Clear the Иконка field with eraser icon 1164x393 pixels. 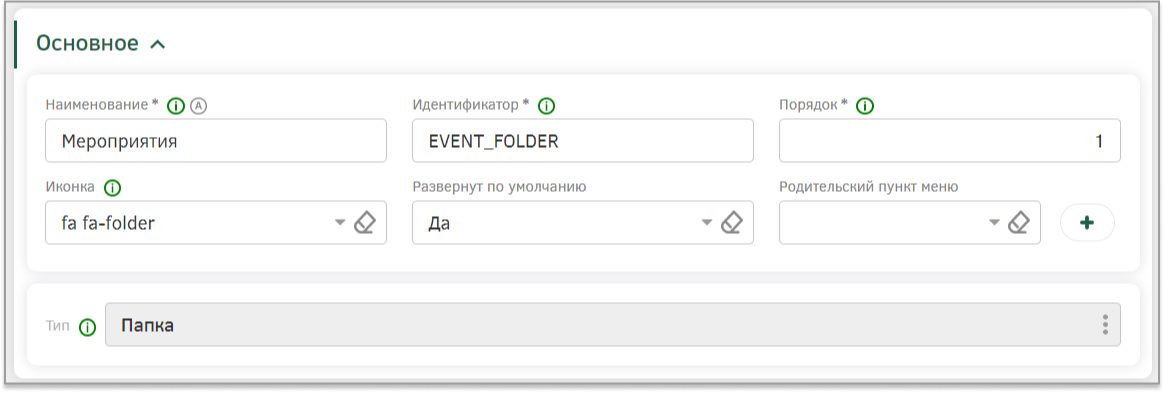(364, 222)
